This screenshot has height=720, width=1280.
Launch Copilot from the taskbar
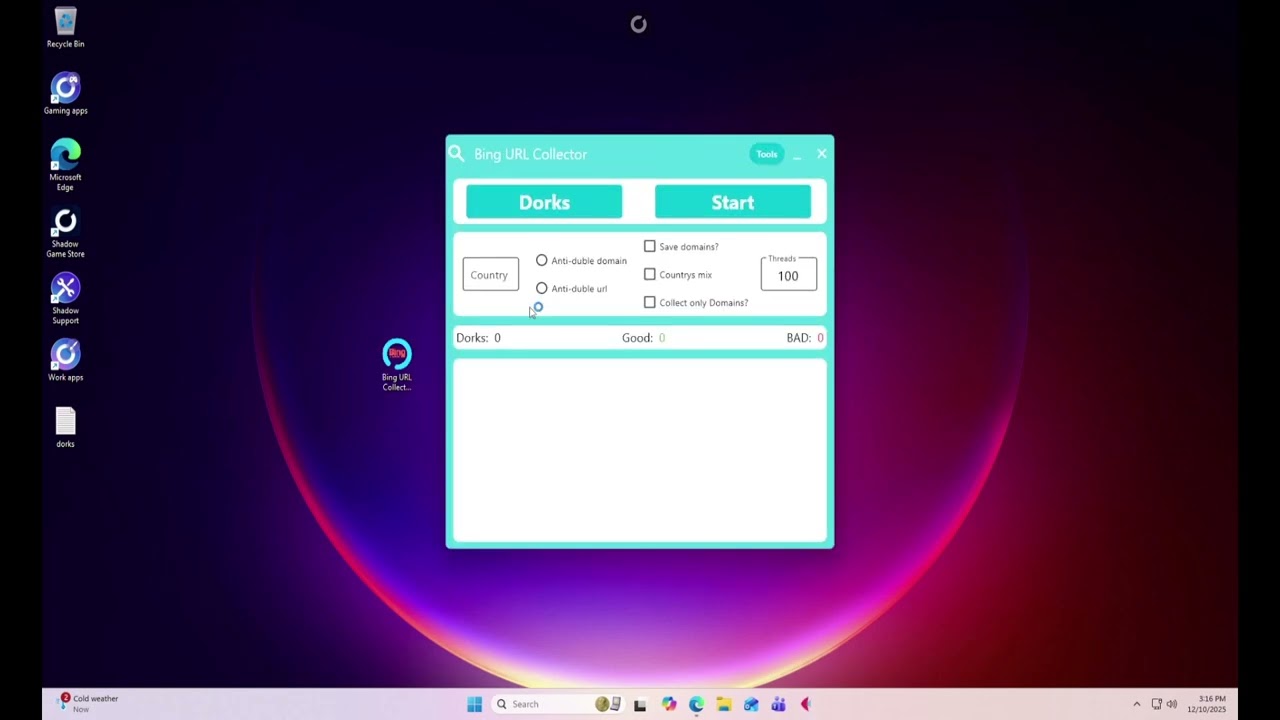[668, 704]
